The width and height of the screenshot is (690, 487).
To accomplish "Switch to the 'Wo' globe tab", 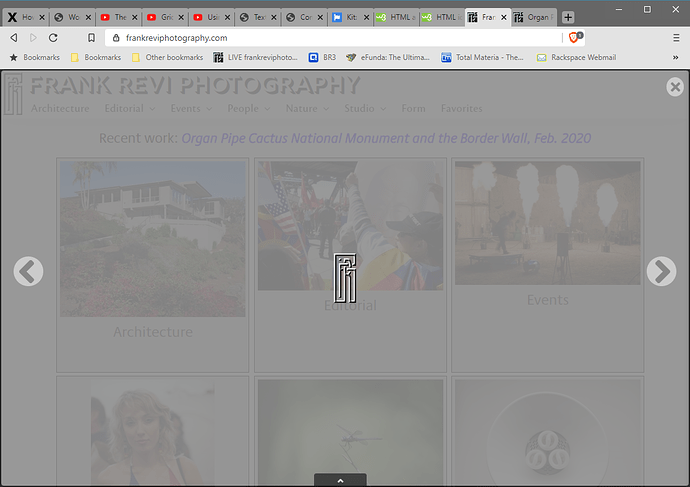I will [x=67, y=17].
